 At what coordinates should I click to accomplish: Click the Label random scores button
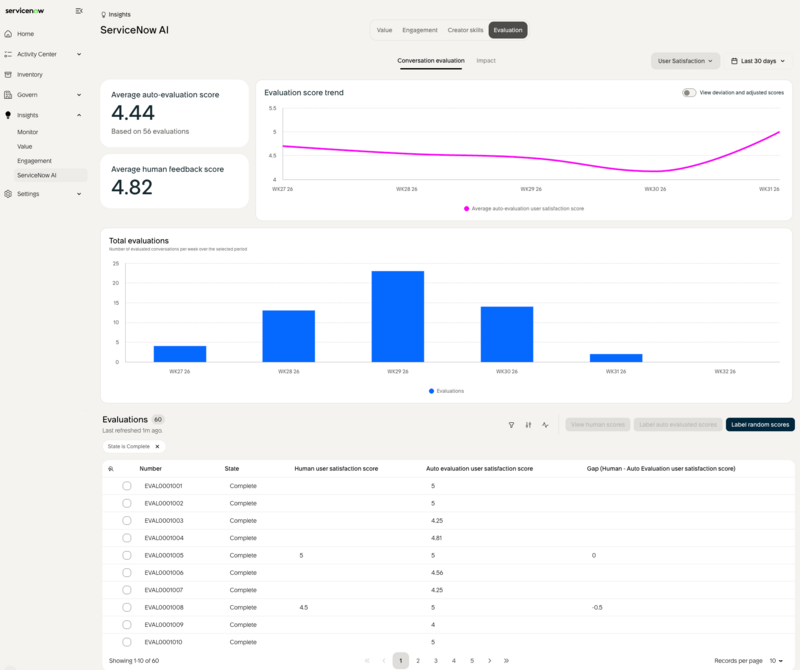coord(760,425)
